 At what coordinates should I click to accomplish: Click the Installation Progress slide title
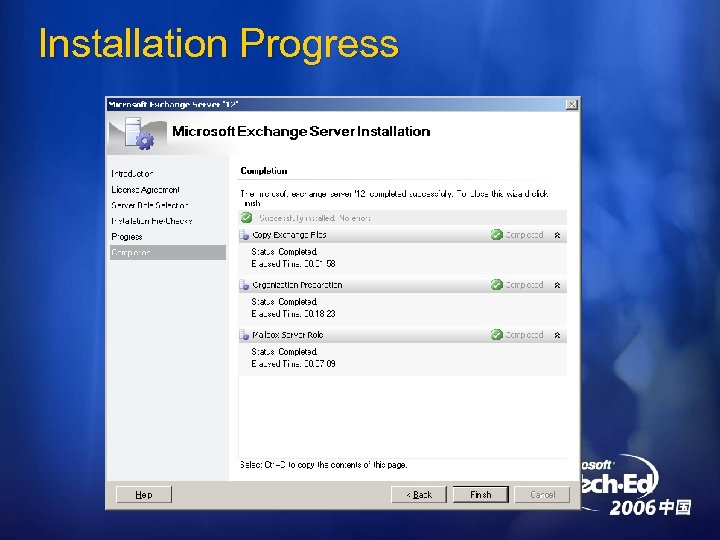pos(219,44)
